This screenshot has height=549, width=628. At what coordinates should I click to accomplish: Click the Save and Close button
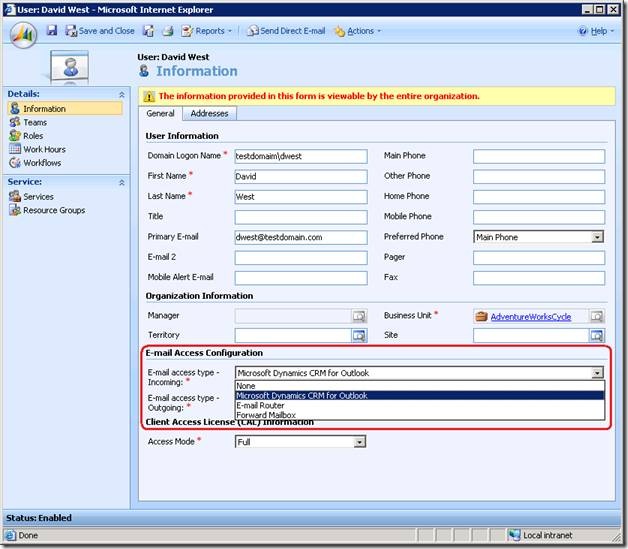100,31
